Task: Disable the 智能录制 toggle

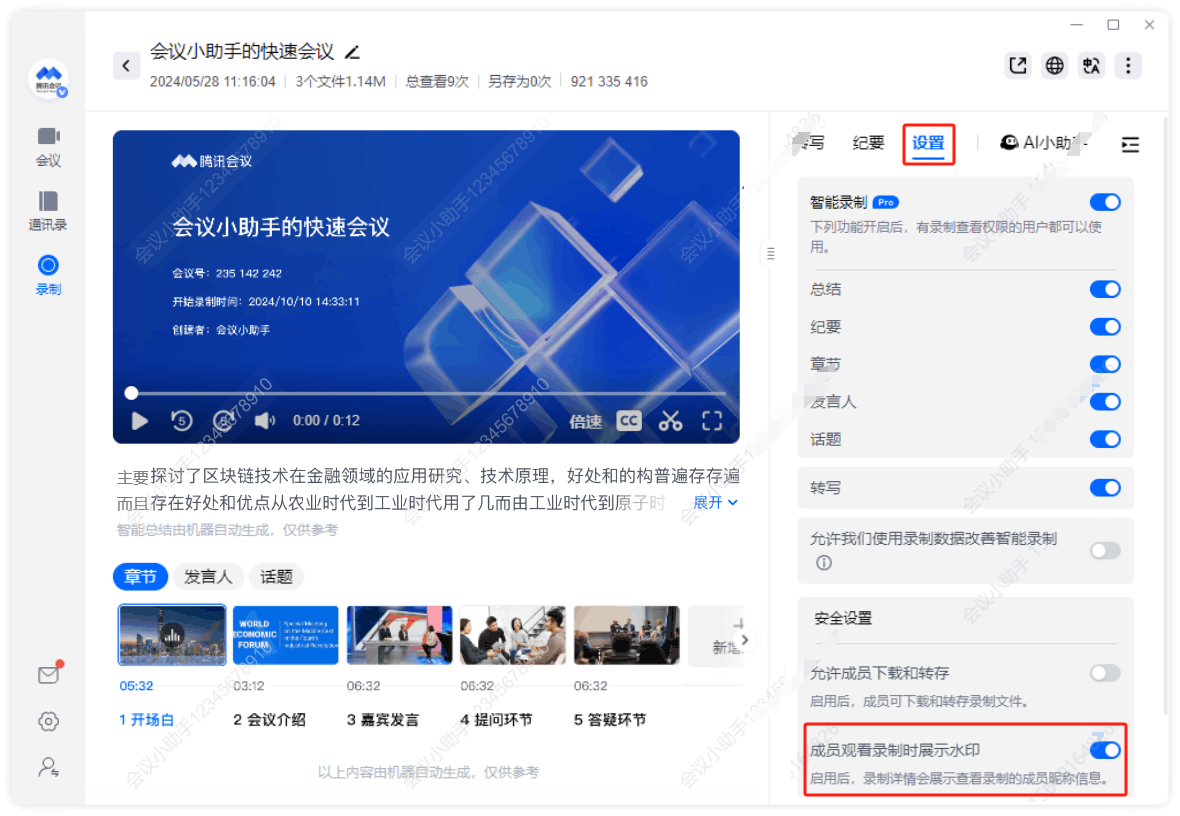Action: pyautogui.click(x=1104, y=202)
